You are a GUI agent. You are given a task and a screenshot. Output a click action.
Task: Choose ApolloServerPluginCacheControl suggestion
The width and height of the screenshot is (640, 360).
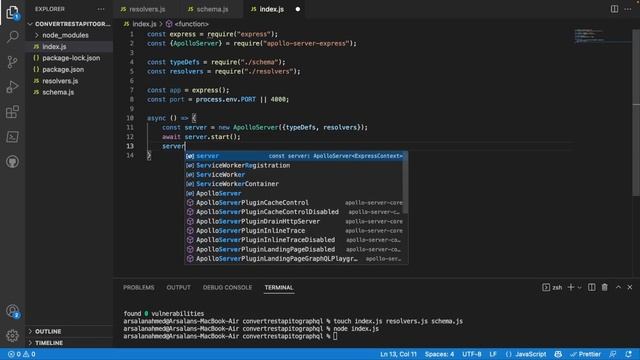pyautogui.click(x=293, y=203)
